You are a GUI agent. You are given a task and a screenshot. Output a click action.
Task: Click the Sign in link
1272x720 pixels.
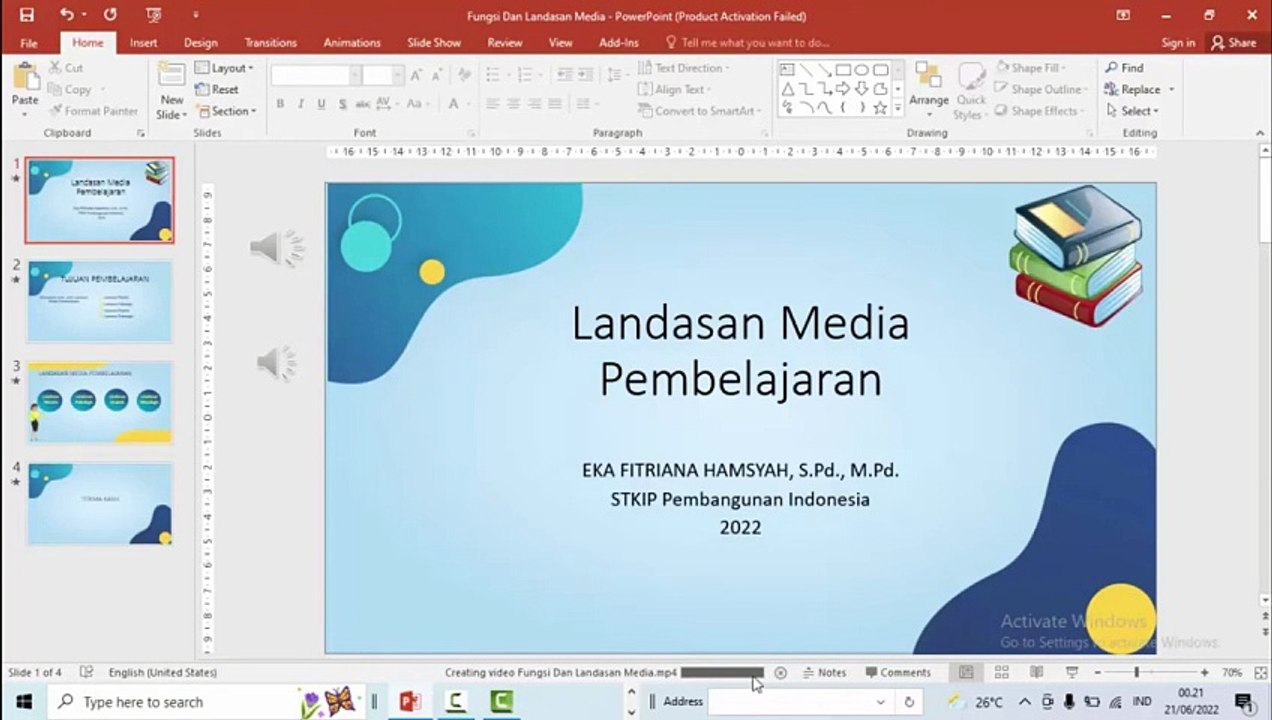[x=1178, y=43]
